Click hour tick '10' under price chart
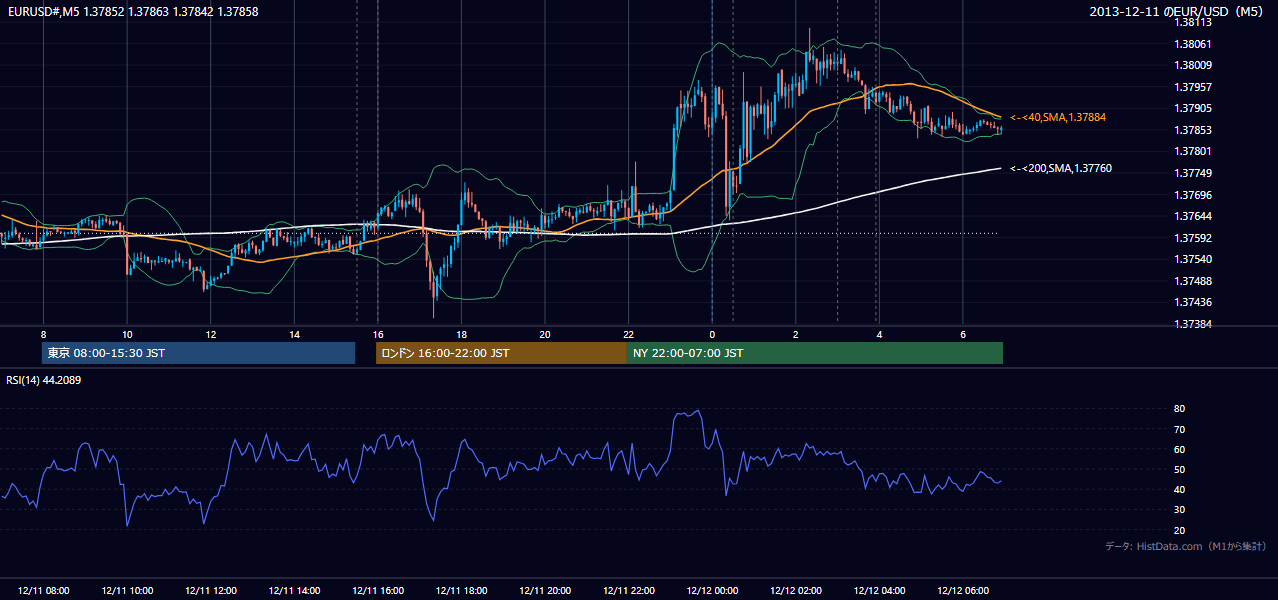1278x600 pixels. click(x=127, y=334)
